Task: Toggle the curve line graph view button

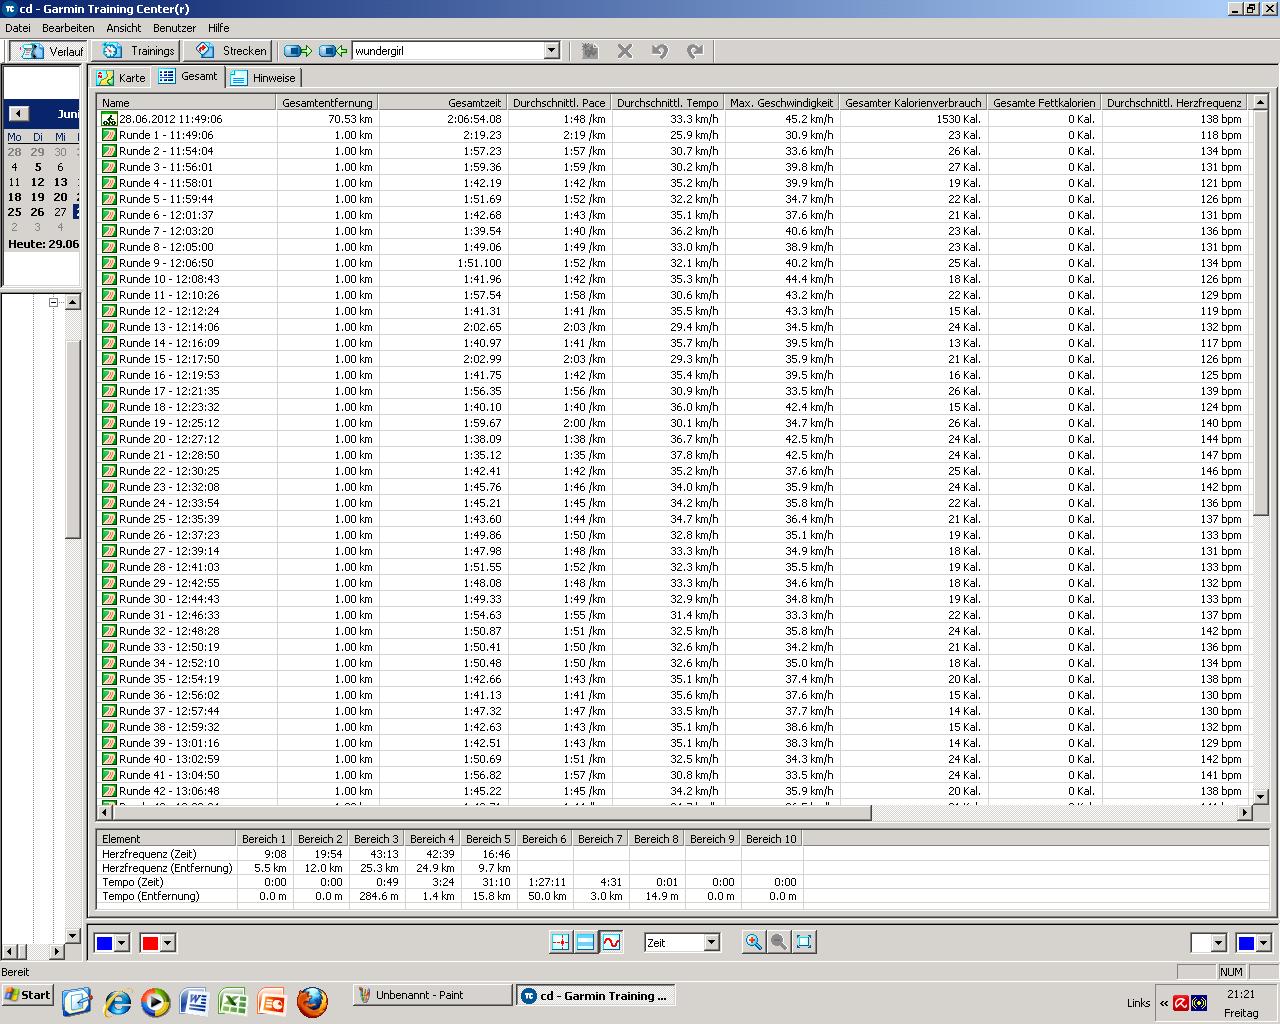Action: [611, 942]
